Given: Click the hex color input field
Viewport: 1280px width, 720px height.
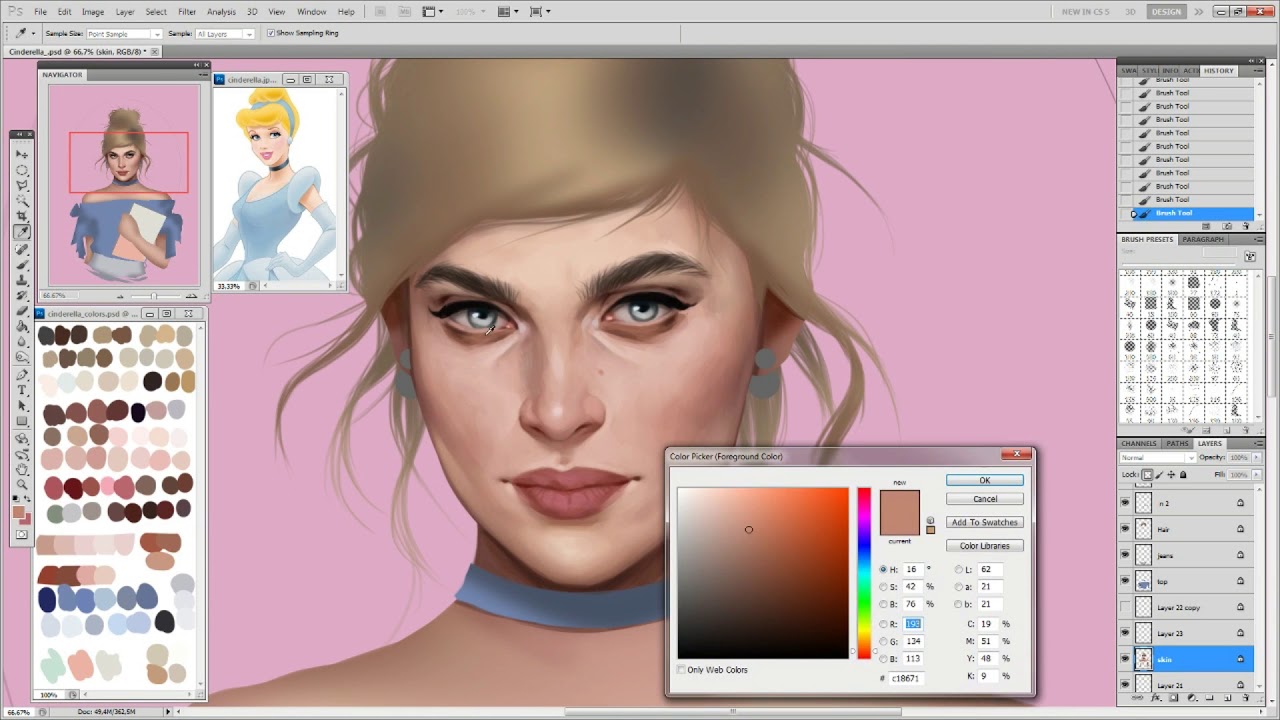Looking at the screenshot, I should [x=907, y=678].
